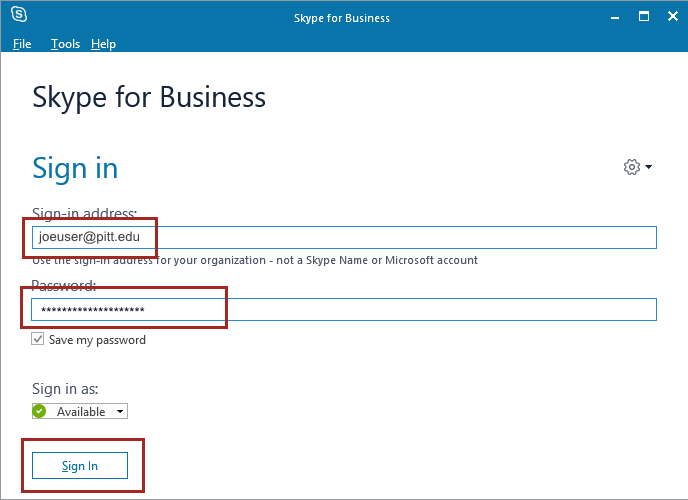Click the sign-in address hint text
The height and width of the screenshot is (500, 688).
[255, 260]
